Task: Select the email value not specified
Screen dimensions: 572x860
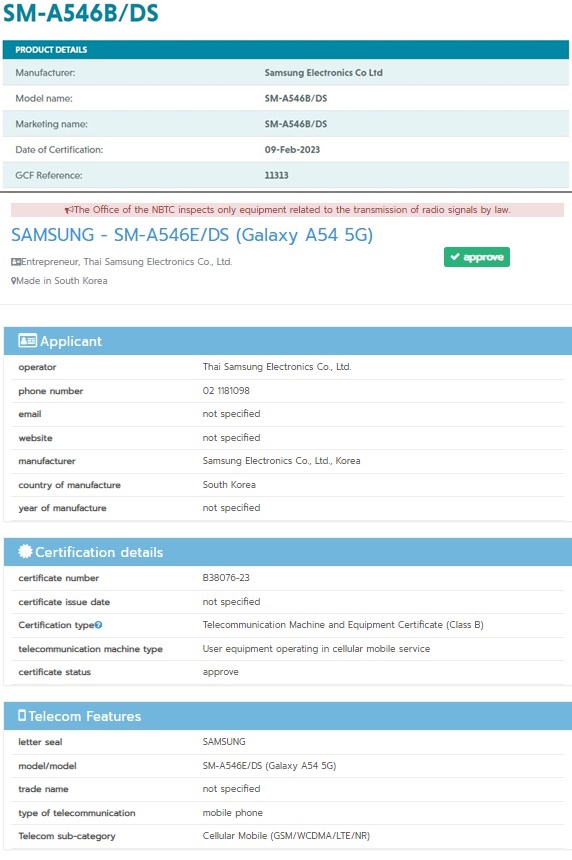Action: click(231, 414)
